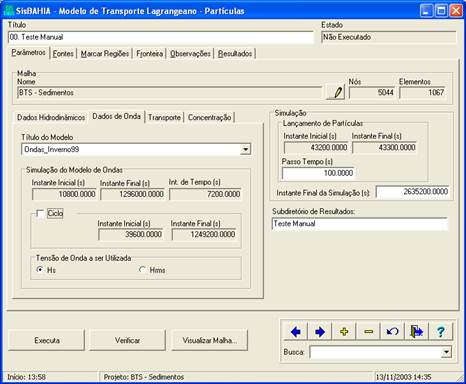The height and width of the screenshot is (384, 466).
Task: Open the Título do Modelo dropdown
Action: click(245, 149)
